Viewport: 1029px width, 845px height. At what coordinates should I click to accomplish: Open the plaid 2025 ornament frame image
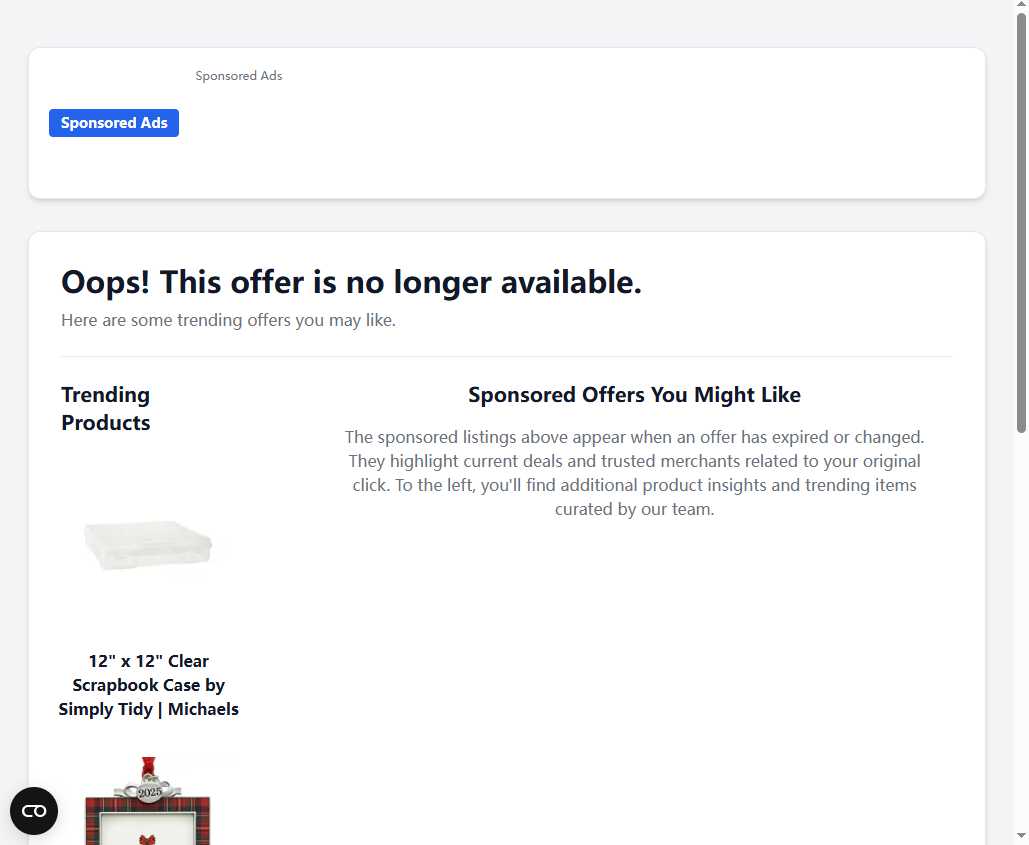149,805
